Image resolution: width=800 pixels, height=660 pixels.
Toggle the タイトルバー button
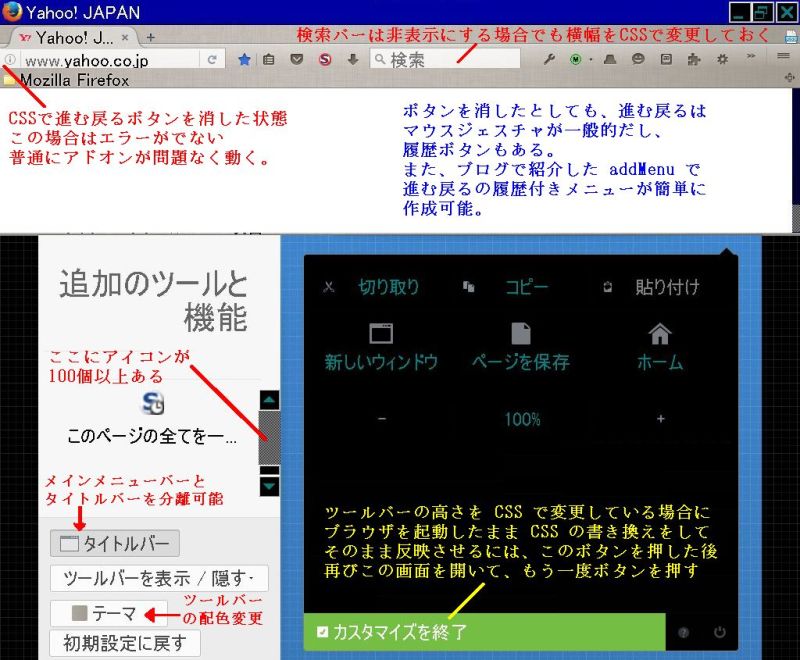click(x=115, y=543)
